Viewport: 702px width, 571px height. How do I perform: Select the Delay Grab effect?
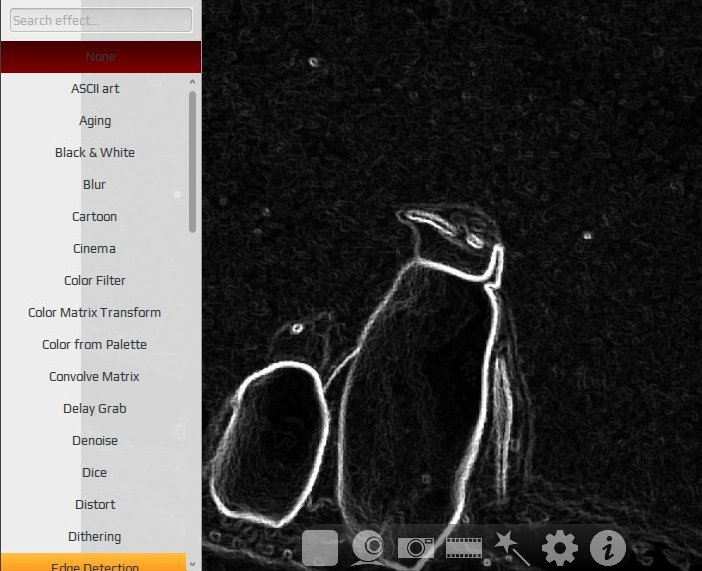pos(95,409)
